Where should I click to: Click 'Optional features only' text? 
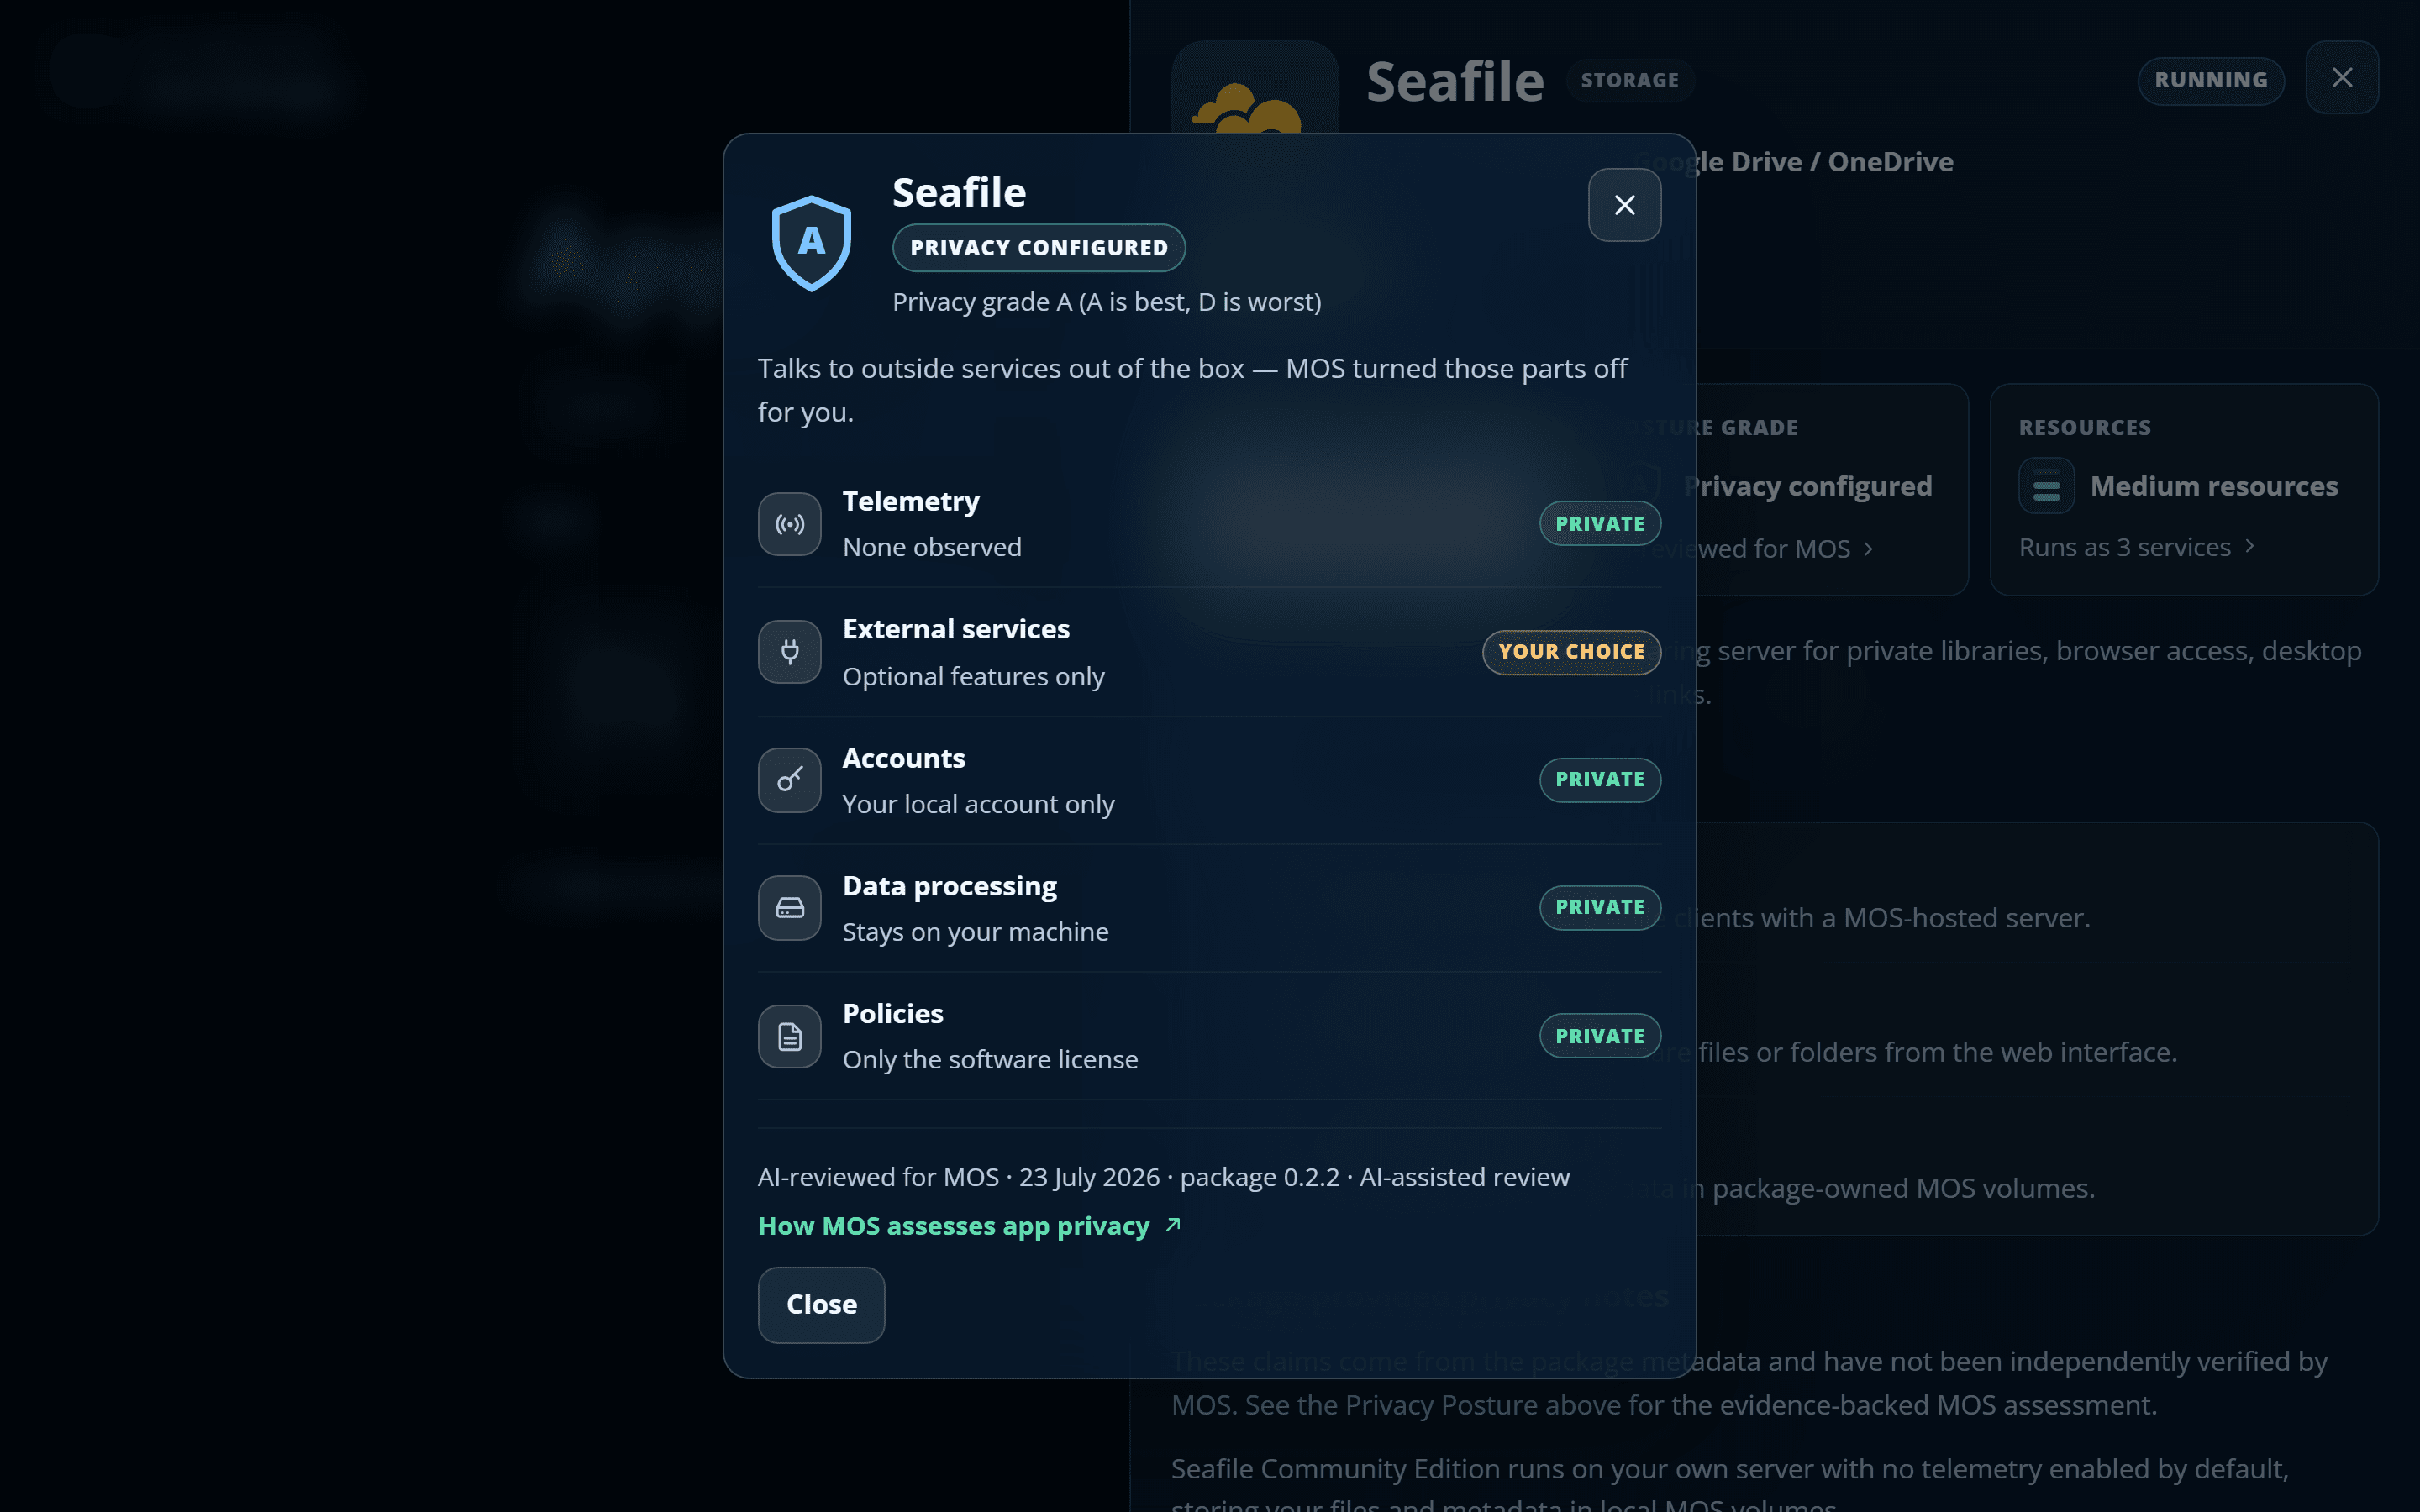pyautogui.click(x=973, y=676)
